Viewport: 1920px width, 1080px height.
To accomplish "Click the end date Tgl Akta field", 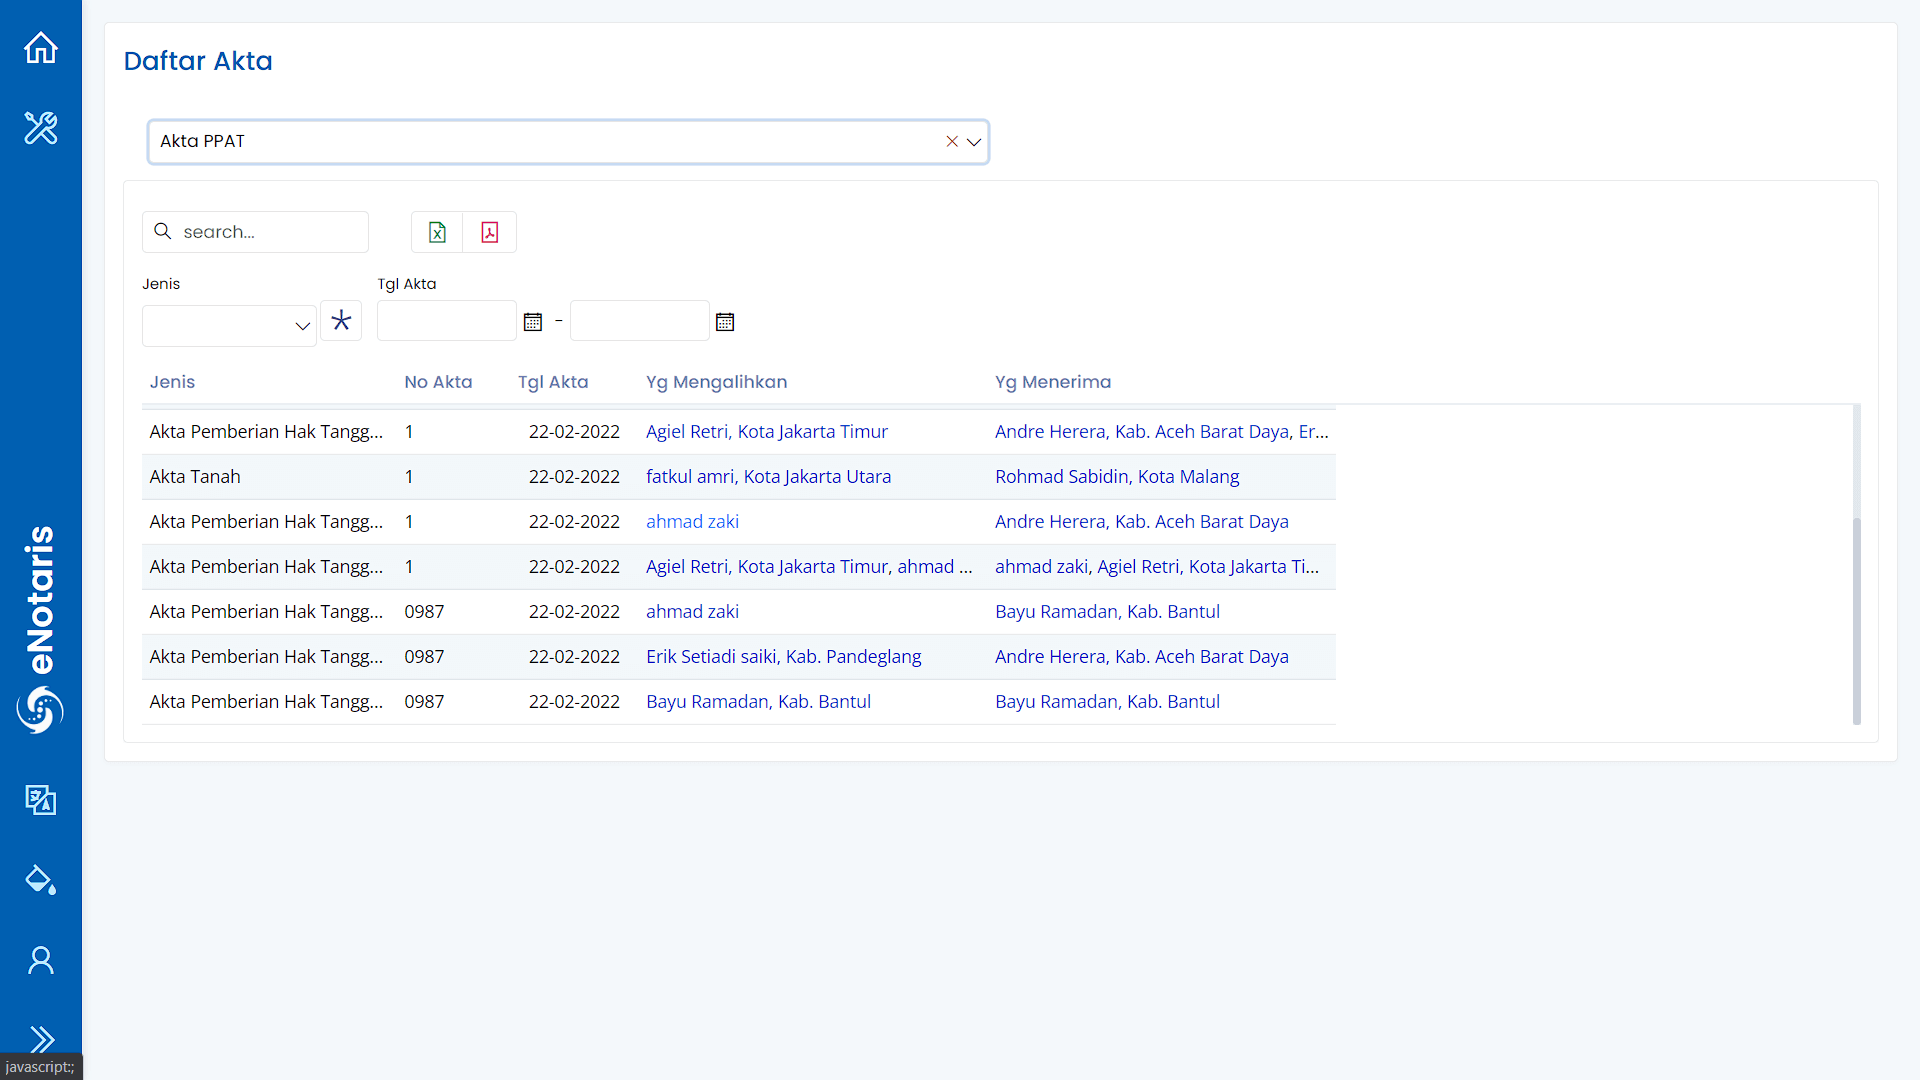I will point(639,321).
